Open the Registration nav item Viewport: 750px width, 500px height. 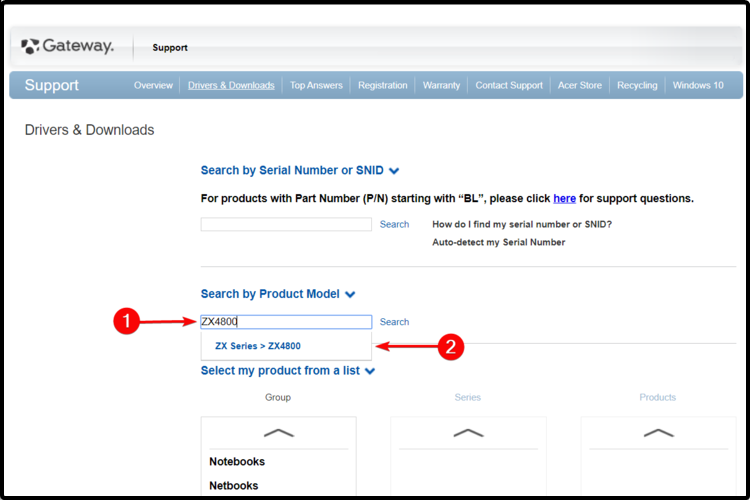pyautogui.click(x=383, y=85)
